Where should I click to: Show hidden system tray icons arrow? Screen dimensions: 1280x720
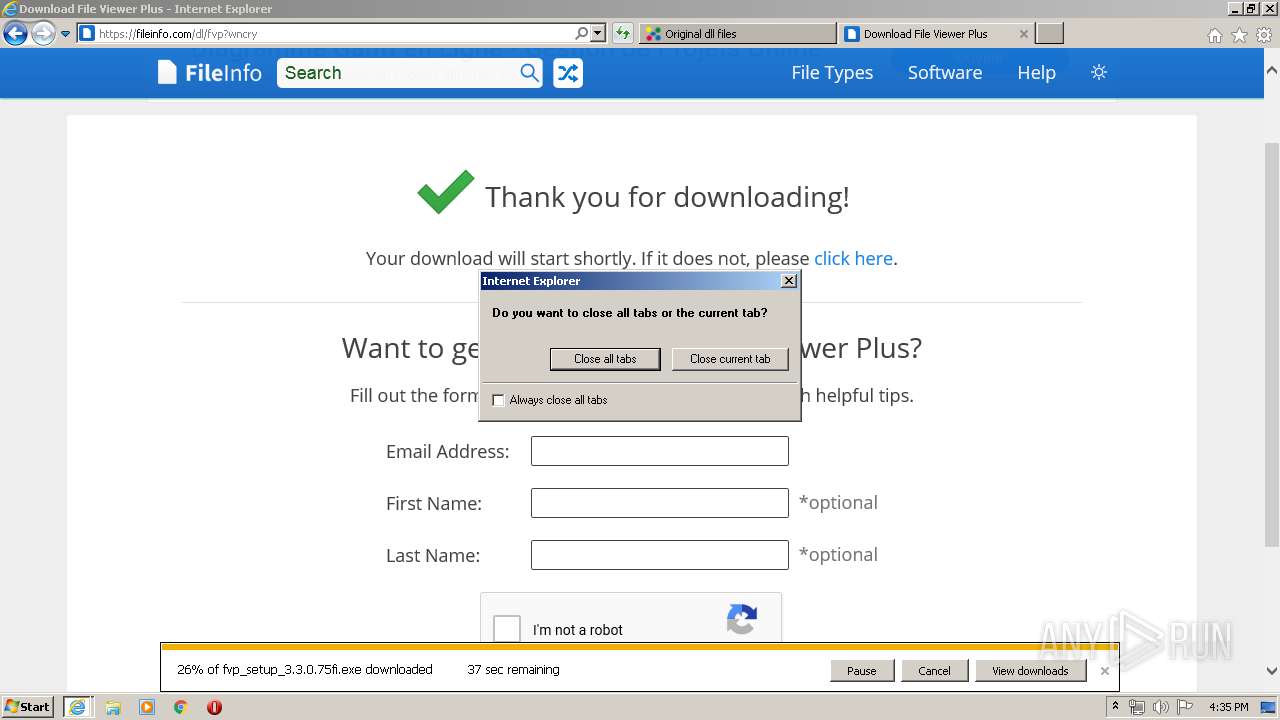(1115, 707)
